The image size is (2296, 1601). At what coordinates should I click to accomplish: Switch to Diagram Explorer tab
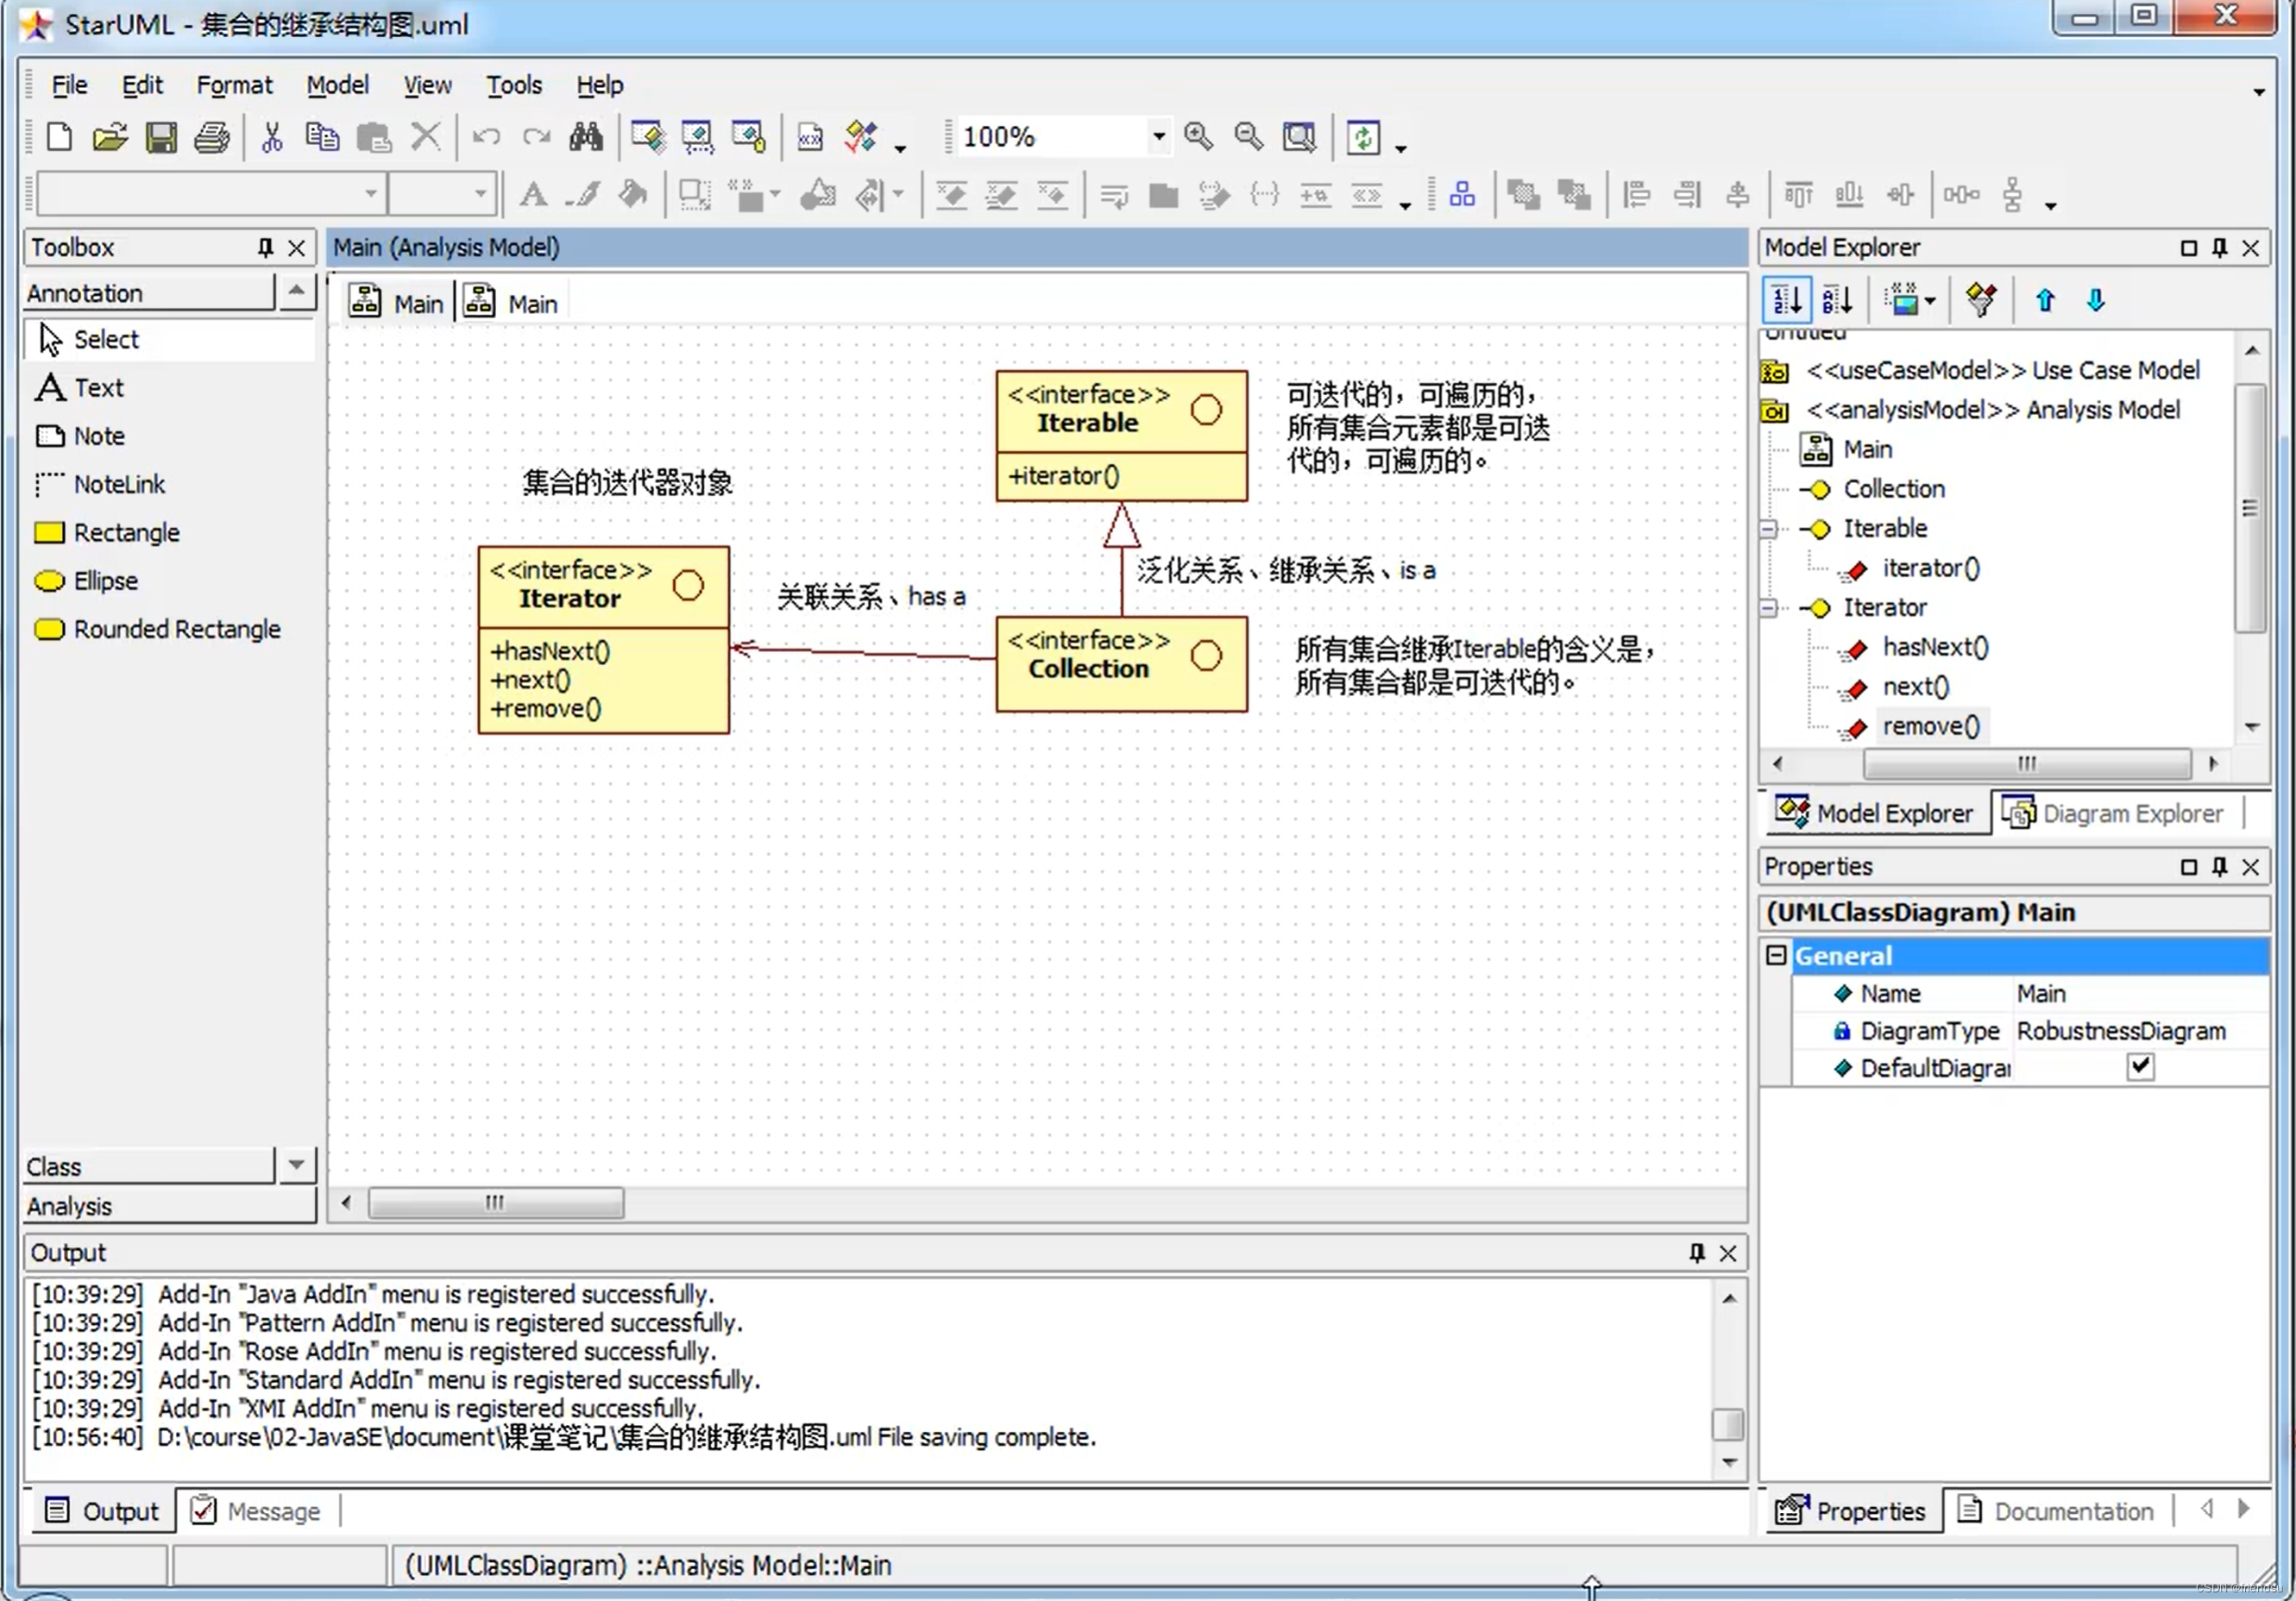2117,813
